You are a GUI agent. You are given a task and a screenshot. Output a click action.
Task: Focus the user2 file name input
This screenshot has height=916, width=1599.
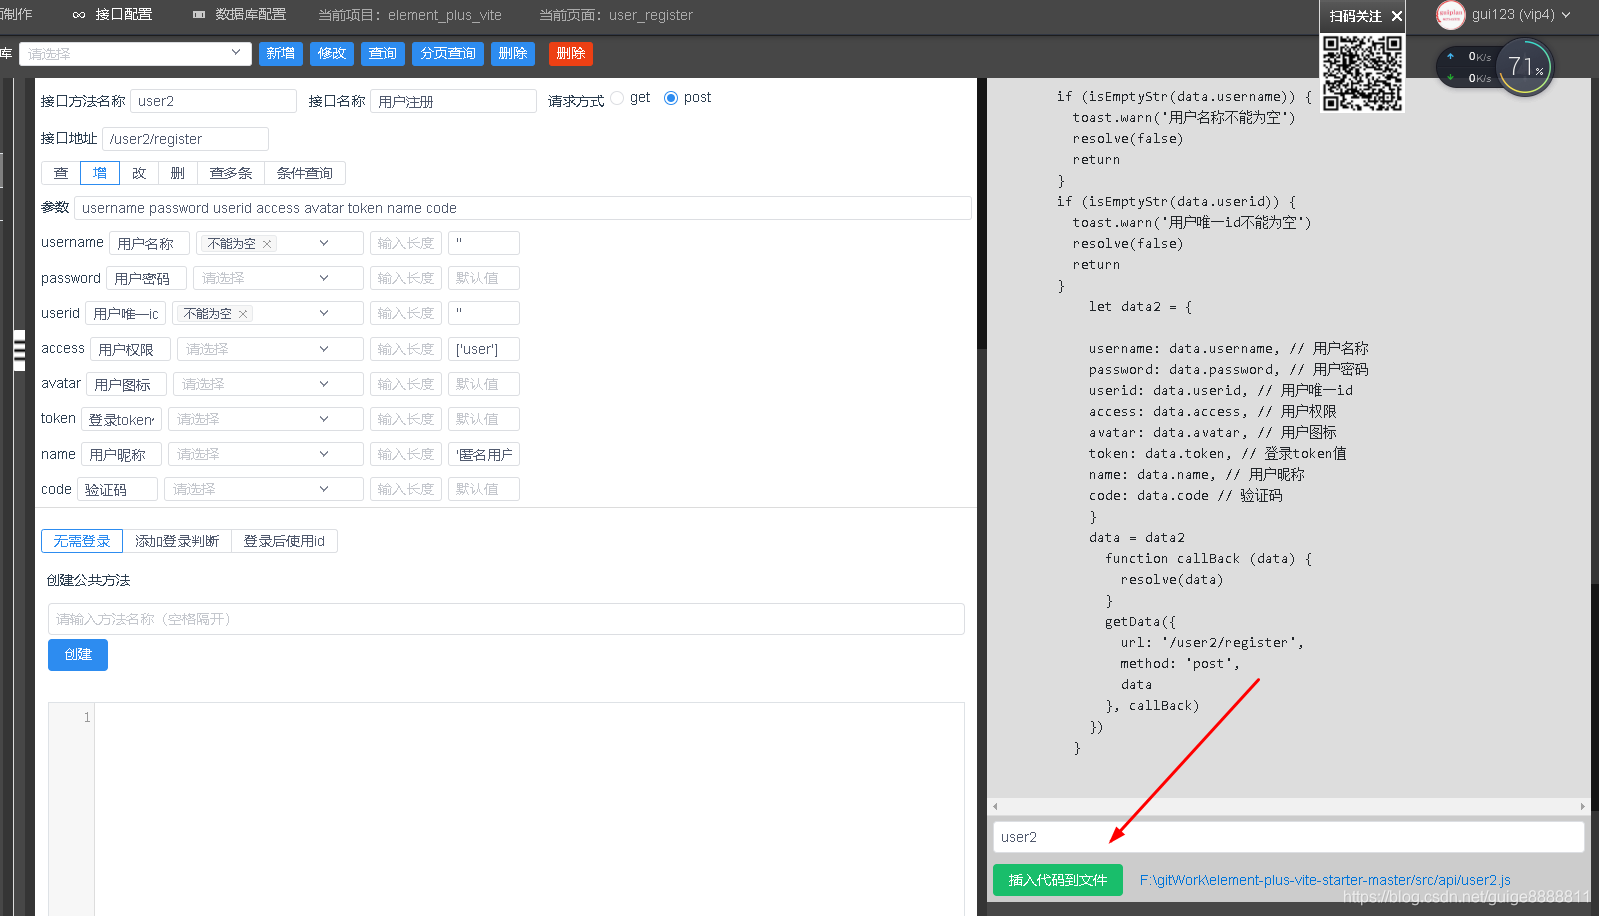point(1288,837)
